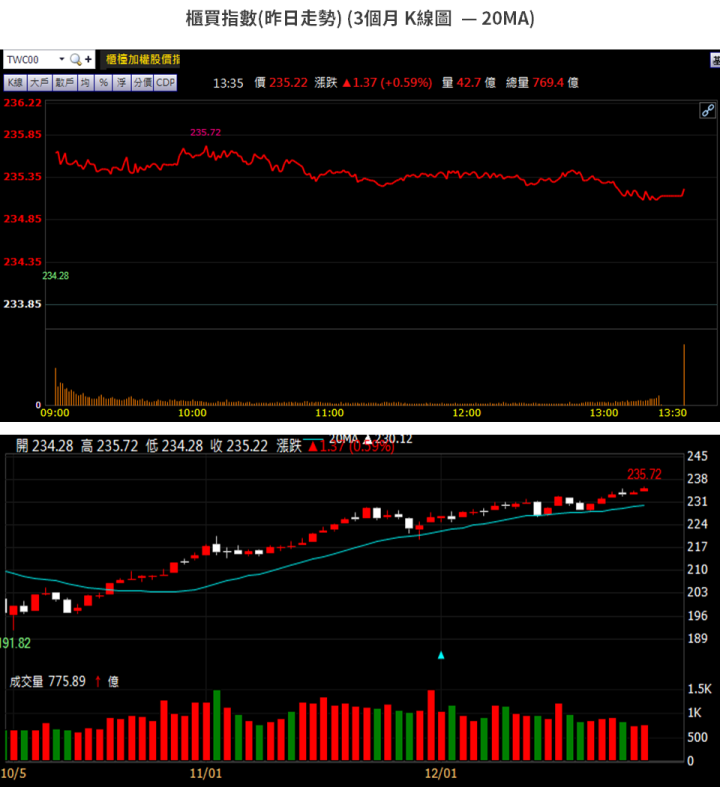
Task: Click the 量 42.7 億 volume reading
Action: point(469,82)
